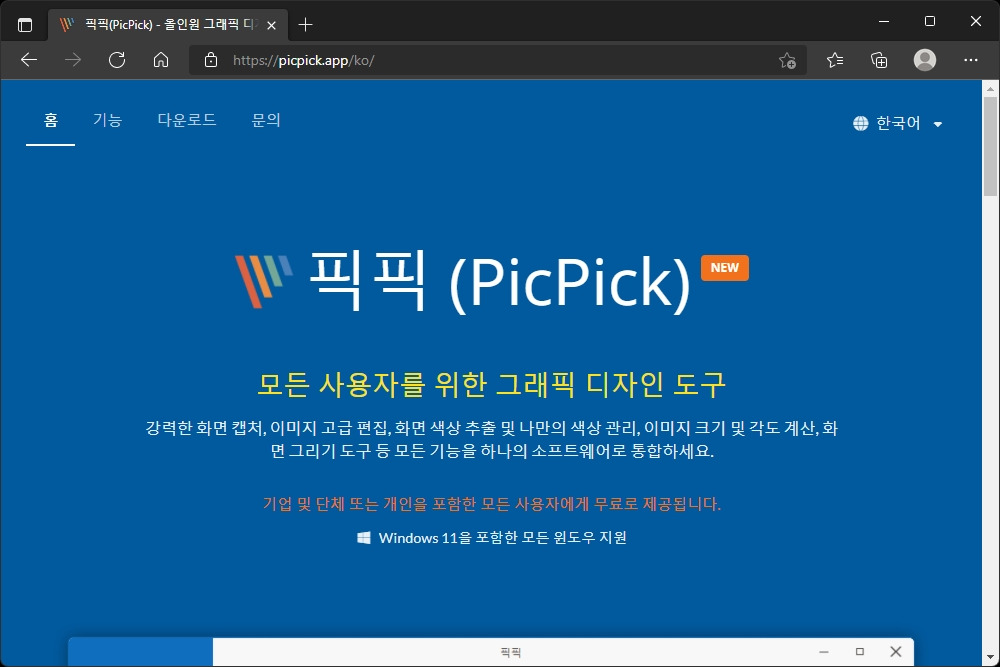Expand the 한국어 language dropdown
The height and width of the screenshot is (667, 1000).
[x=937, y=124]
